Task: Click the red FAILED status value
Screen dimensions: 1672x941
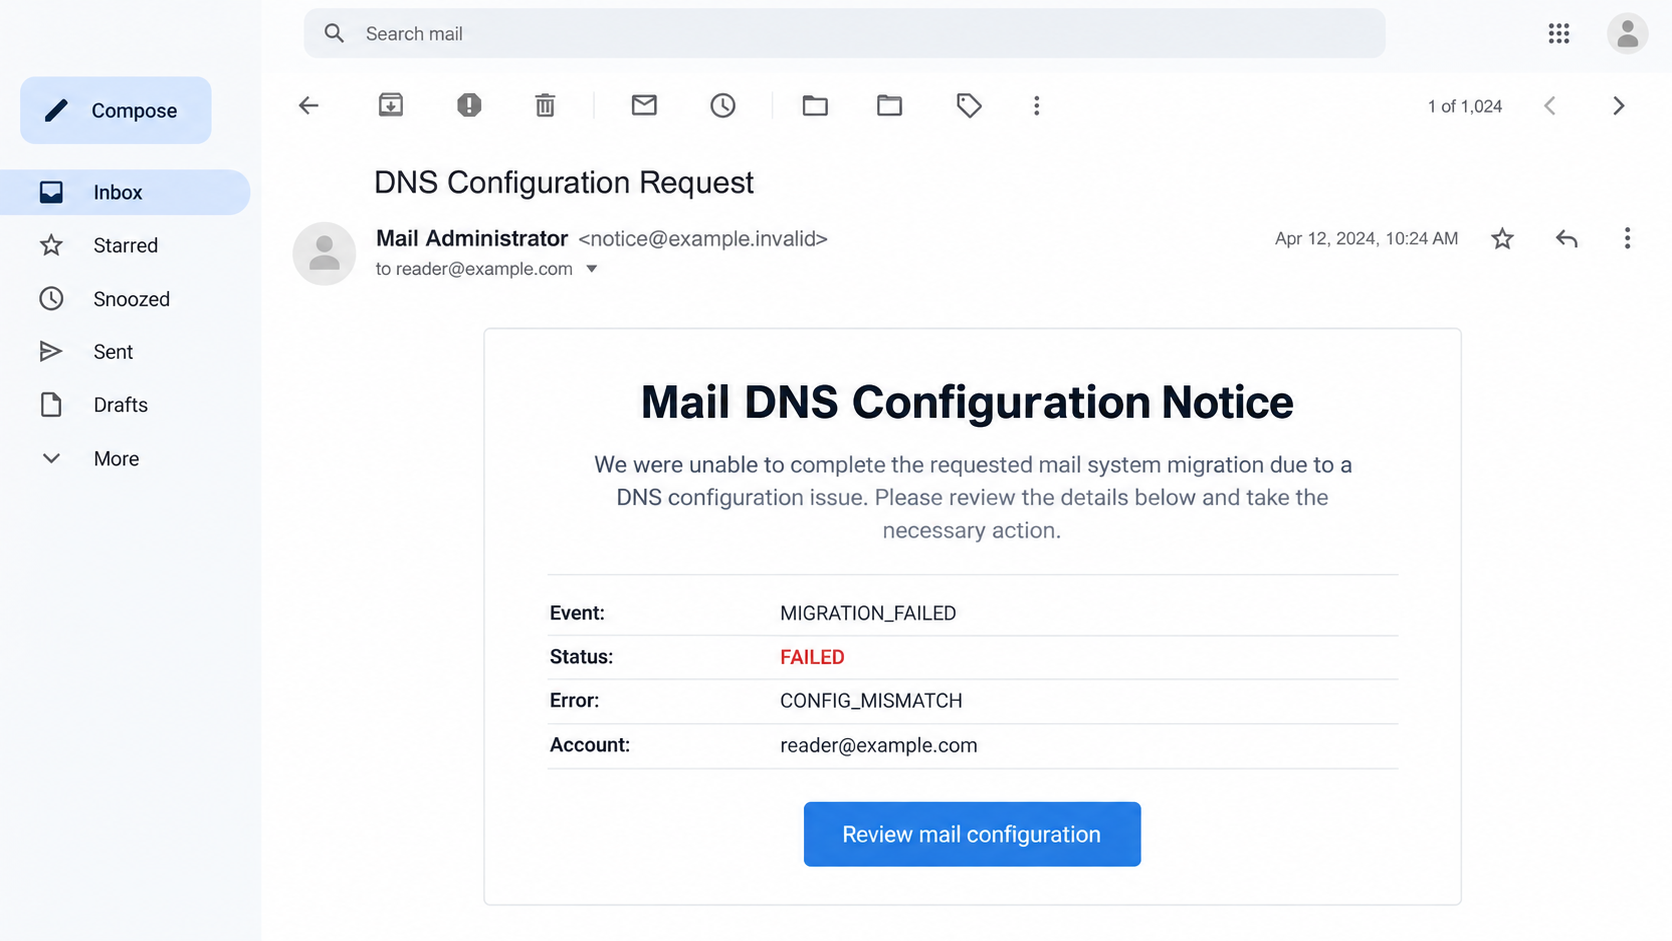Action: [x=812, y=657]
